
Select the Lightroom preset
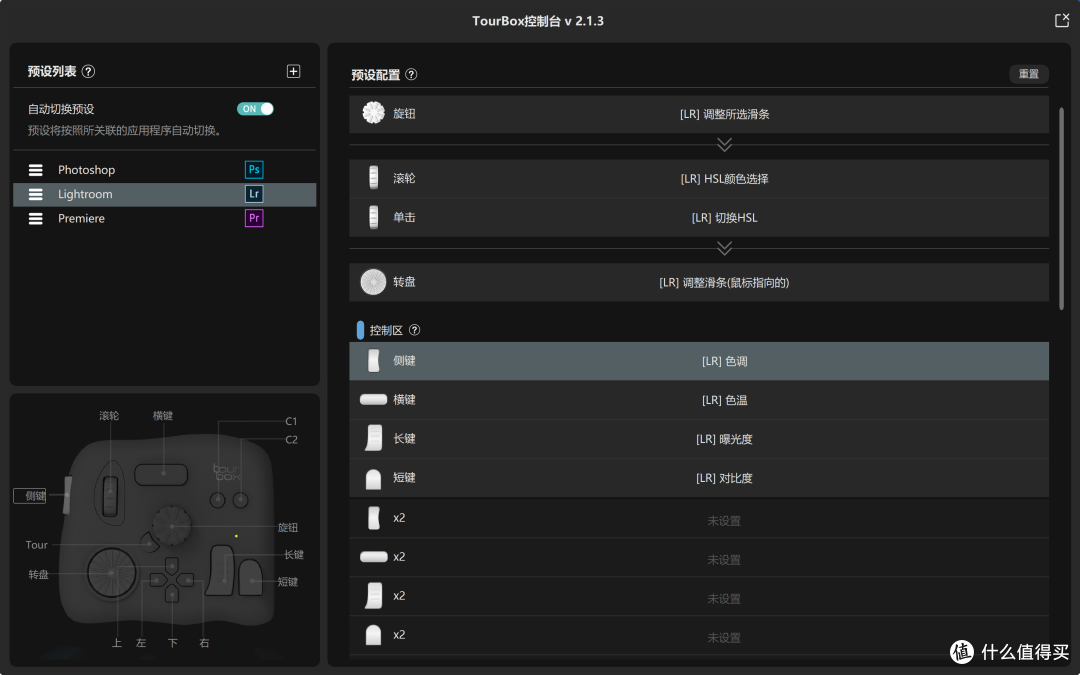(x=165, y=194)
